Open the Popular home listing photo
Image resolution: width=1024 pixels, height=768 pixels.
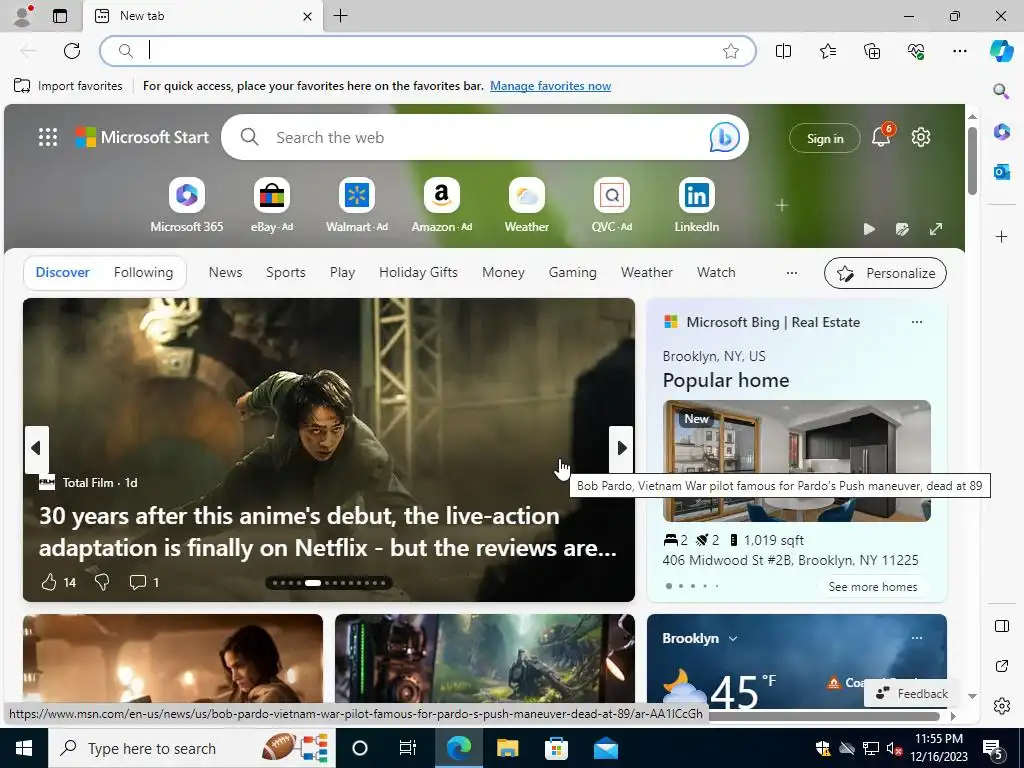[796, 460]
